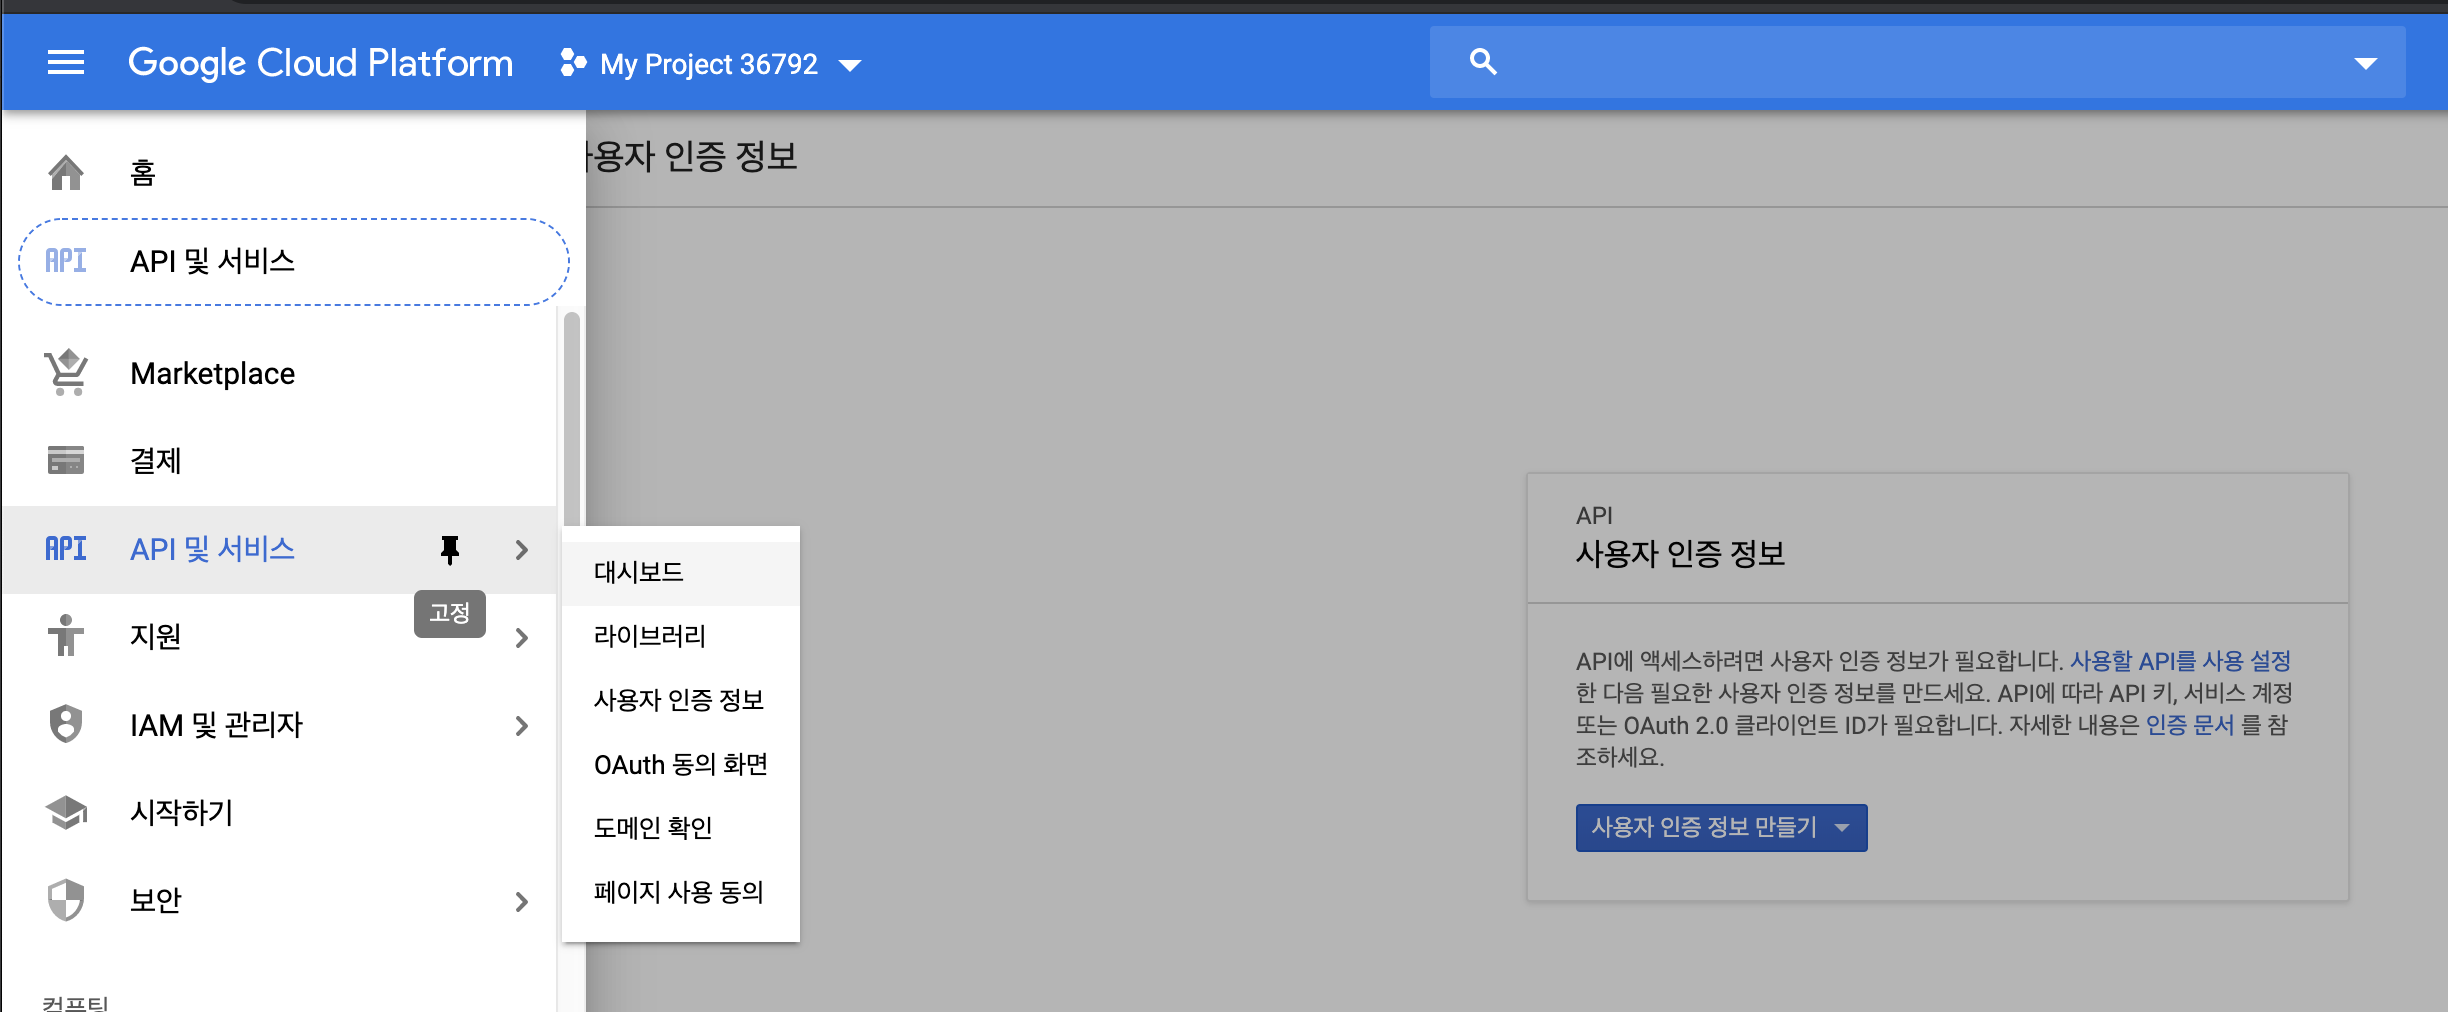Screen dimensions: 2448x1012
Task: Click the IAM shield person icon
Action: click(x=66, y=724)
